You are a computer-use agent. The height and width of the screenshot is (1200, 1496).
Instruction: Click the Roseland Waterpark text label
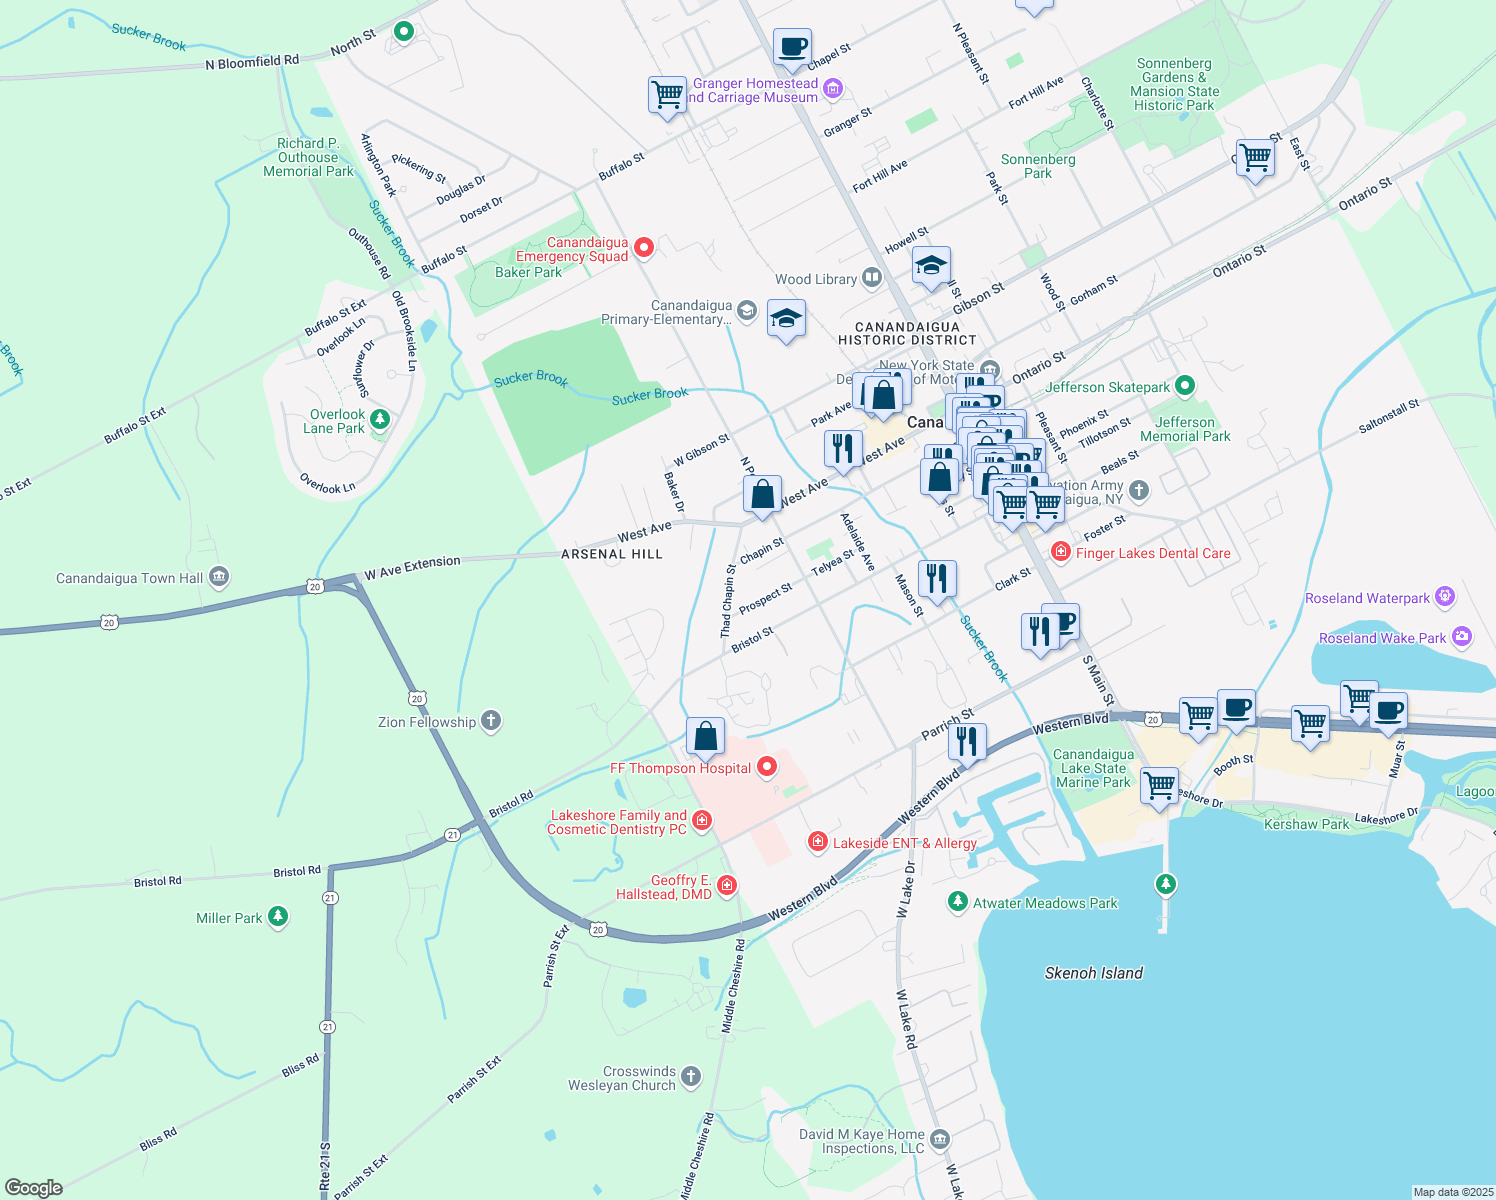[x=1367, y=598]
